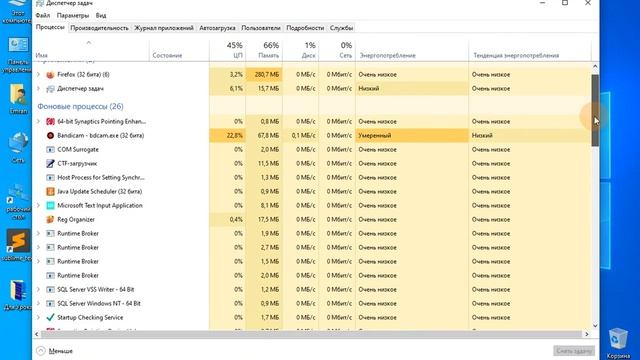Viewport: 640px width, 360px height.
Task: Switch to the Подробности tab
Action: (x=305, y=28)
